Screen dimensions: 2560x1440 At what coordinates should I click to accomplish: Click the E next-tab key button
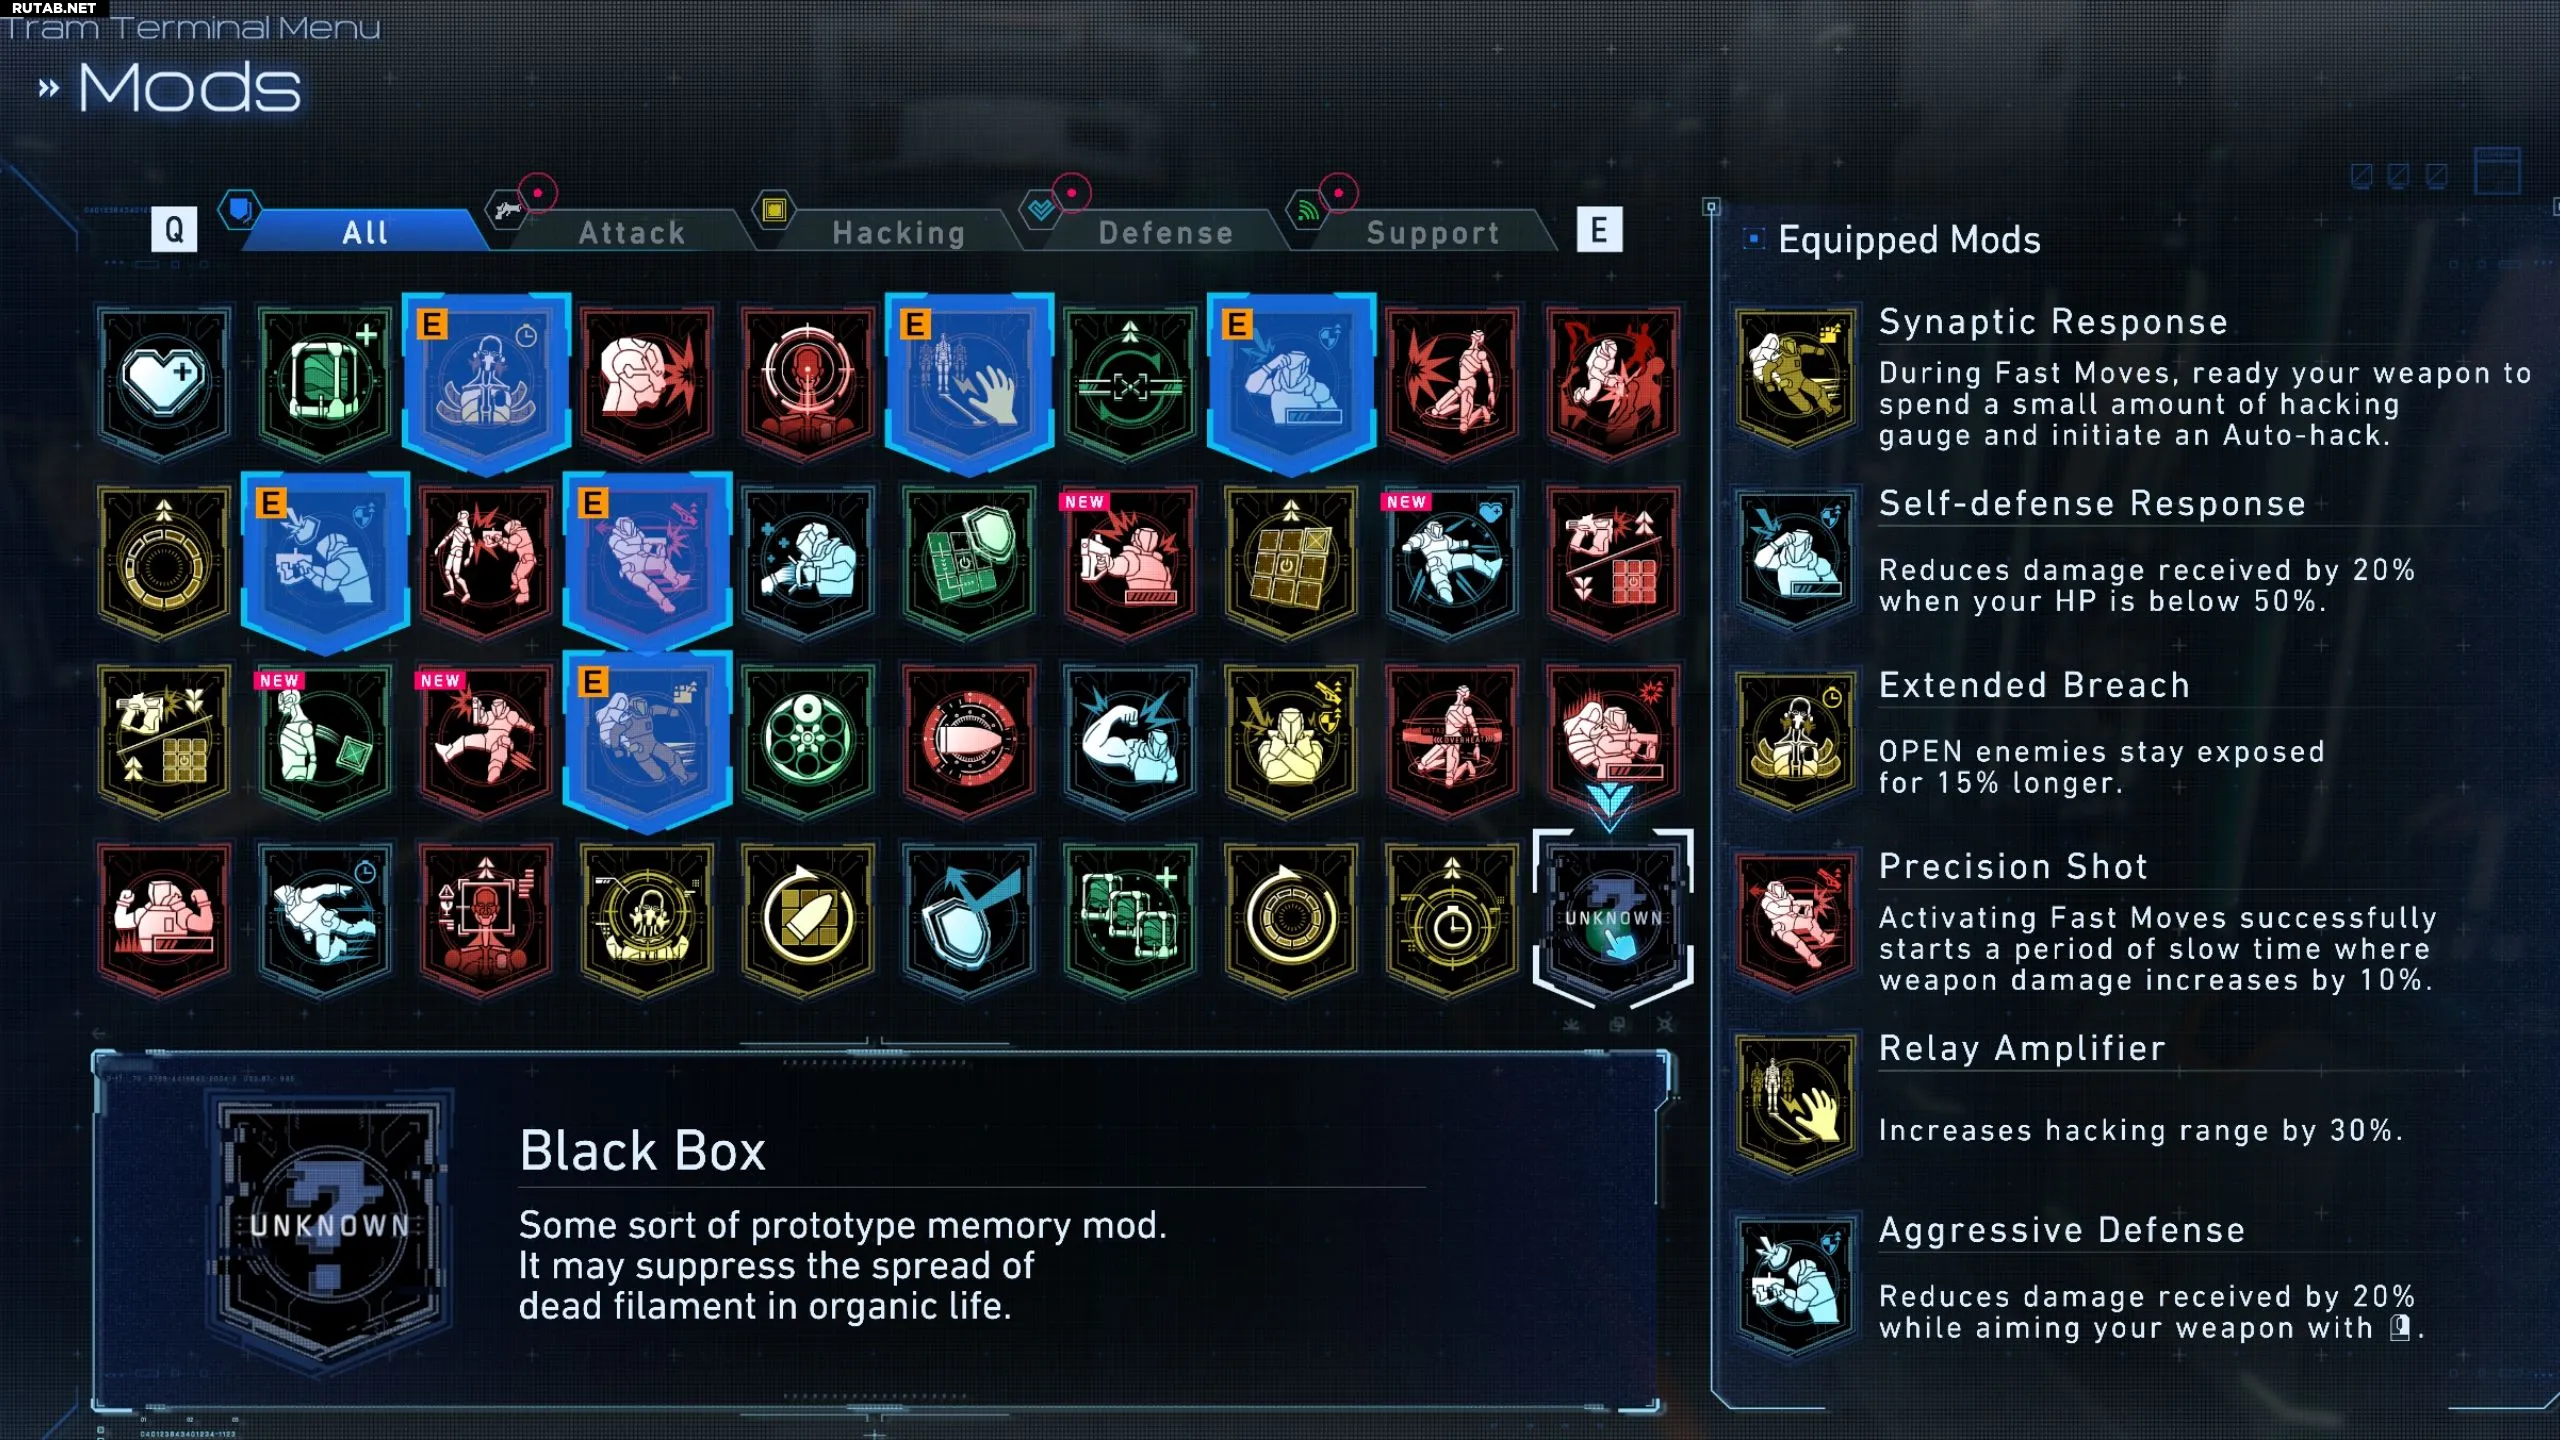1599,230
